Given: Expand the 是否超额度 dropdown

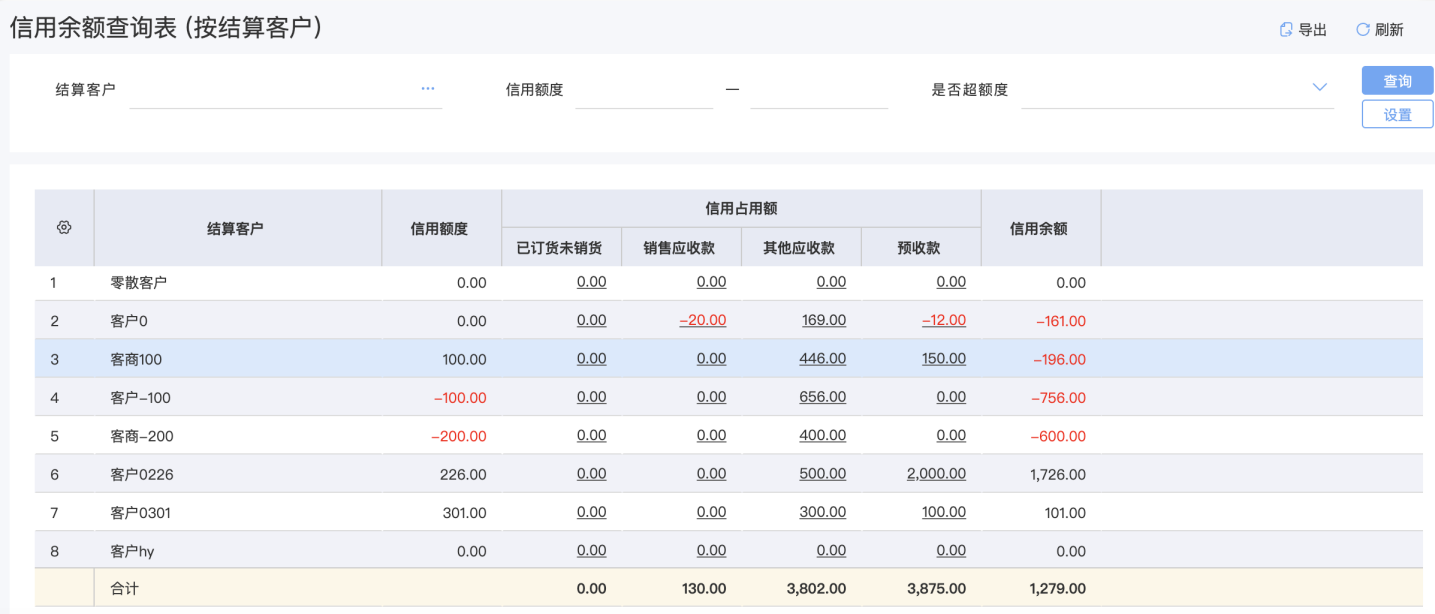Looking at the screenshot, I should coord(1319,88).
